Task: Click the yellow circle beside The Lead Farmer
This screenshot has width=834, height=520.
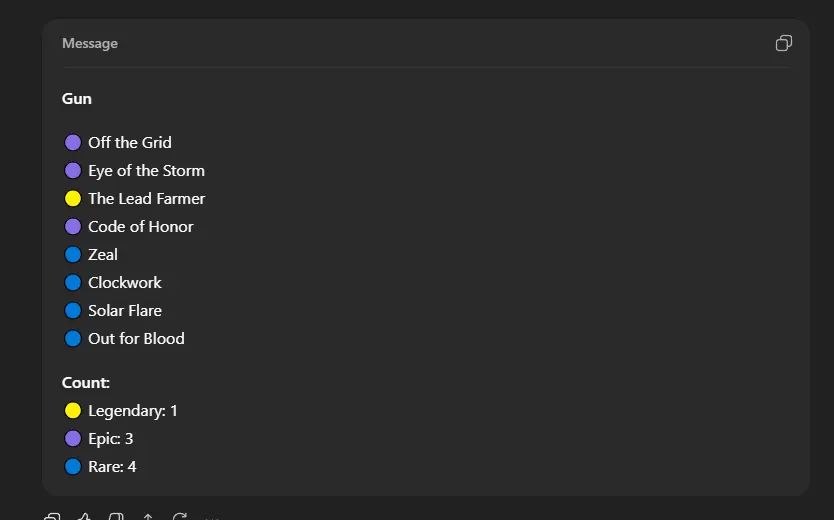Action: pos(73,199)
